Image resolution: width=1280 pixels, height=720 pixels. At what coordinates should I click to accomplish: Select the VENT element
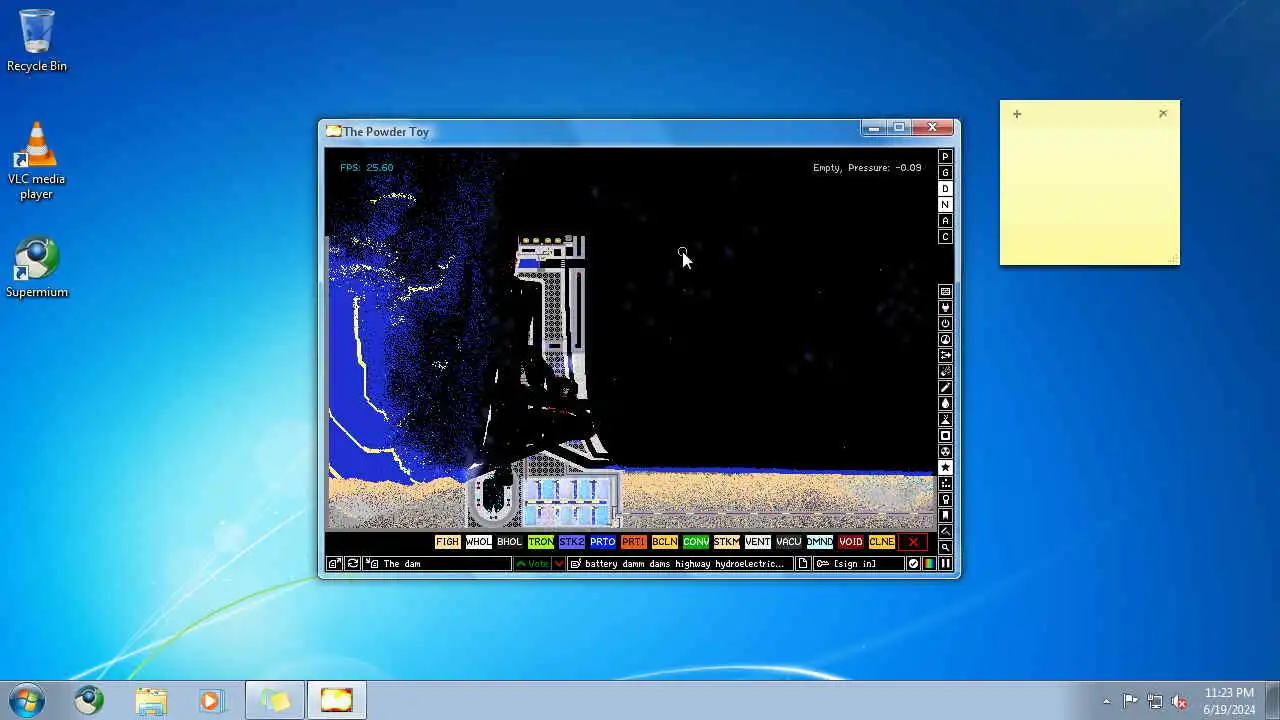pos(757,542)
